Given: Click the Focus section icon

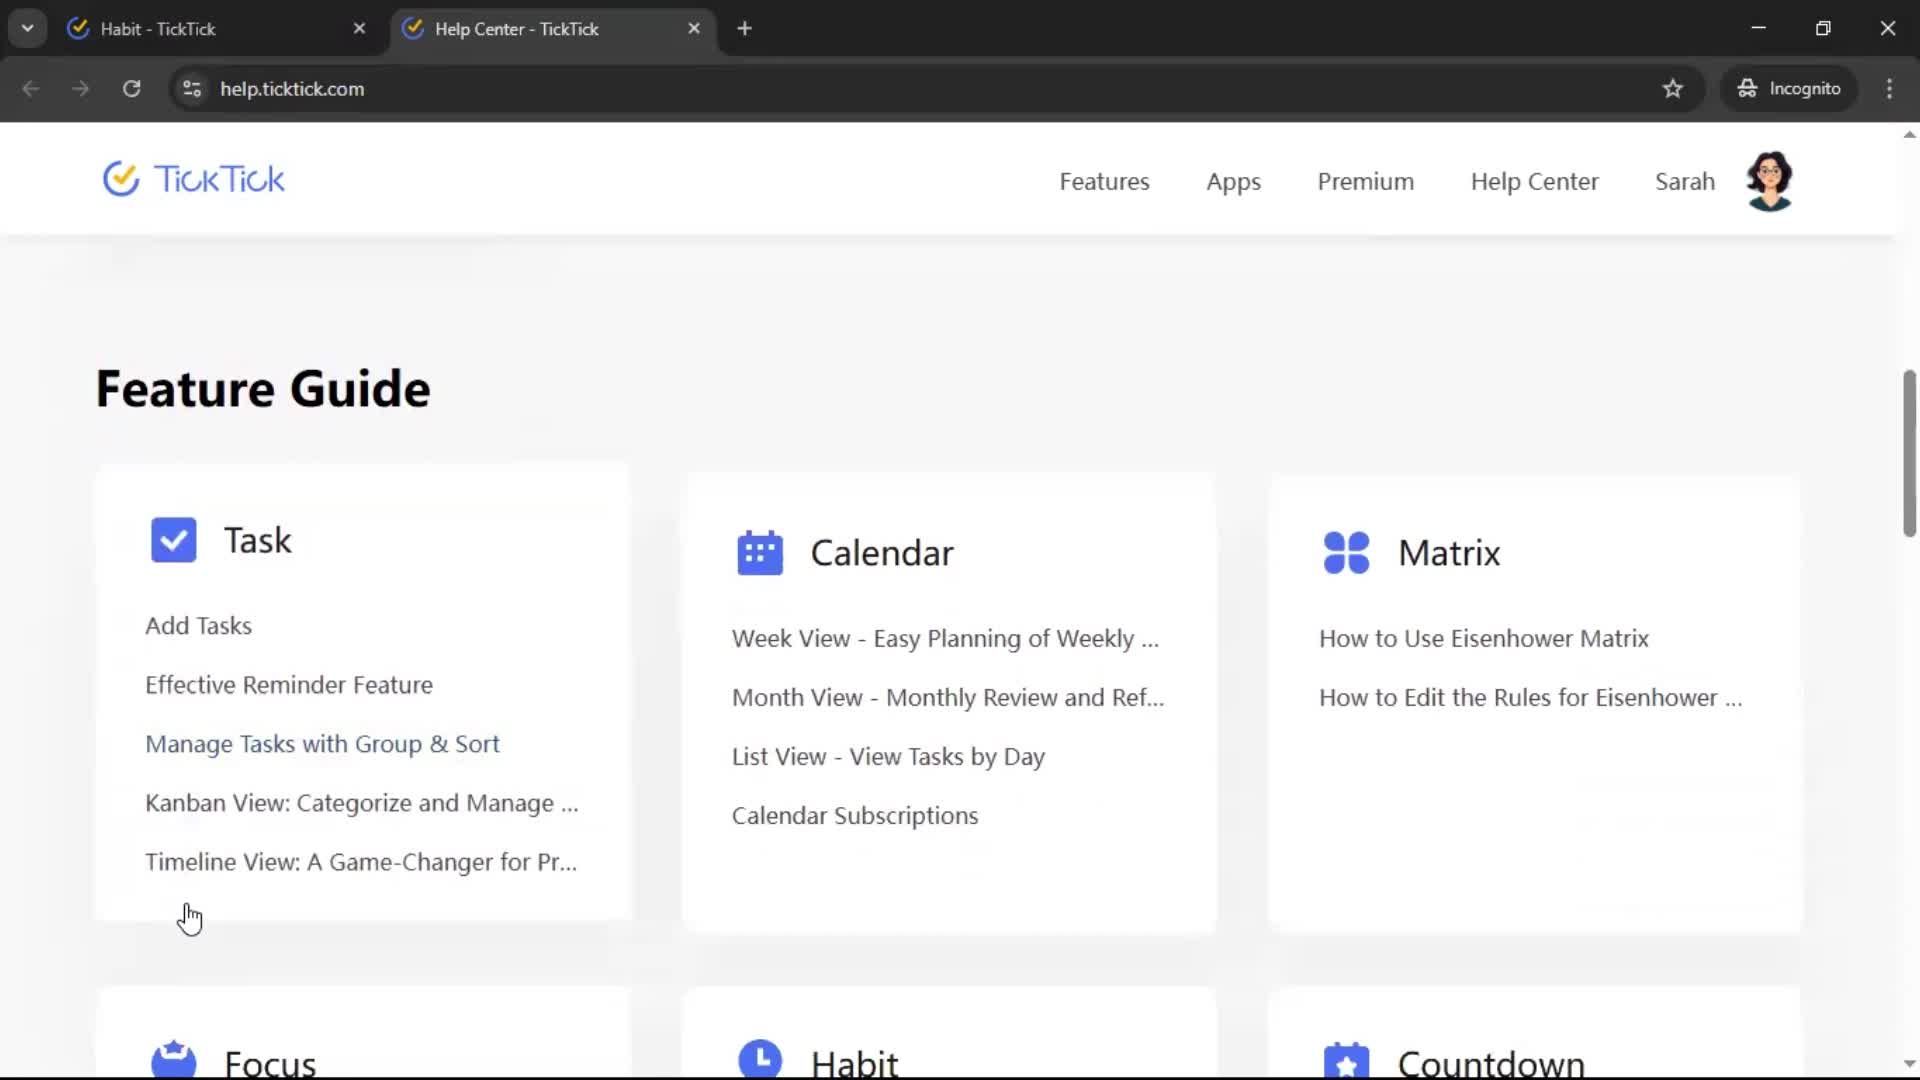Looking at the screenshot, I should point(173,1060).
